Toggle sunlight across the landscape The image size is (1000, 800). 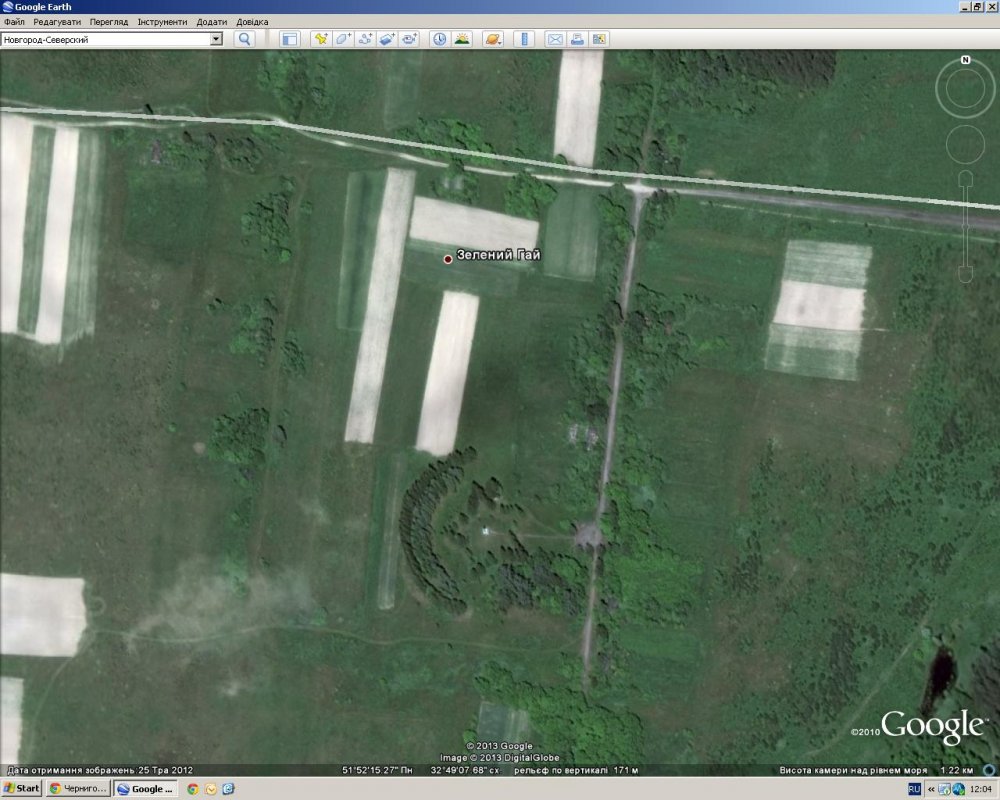coord(462,39)
